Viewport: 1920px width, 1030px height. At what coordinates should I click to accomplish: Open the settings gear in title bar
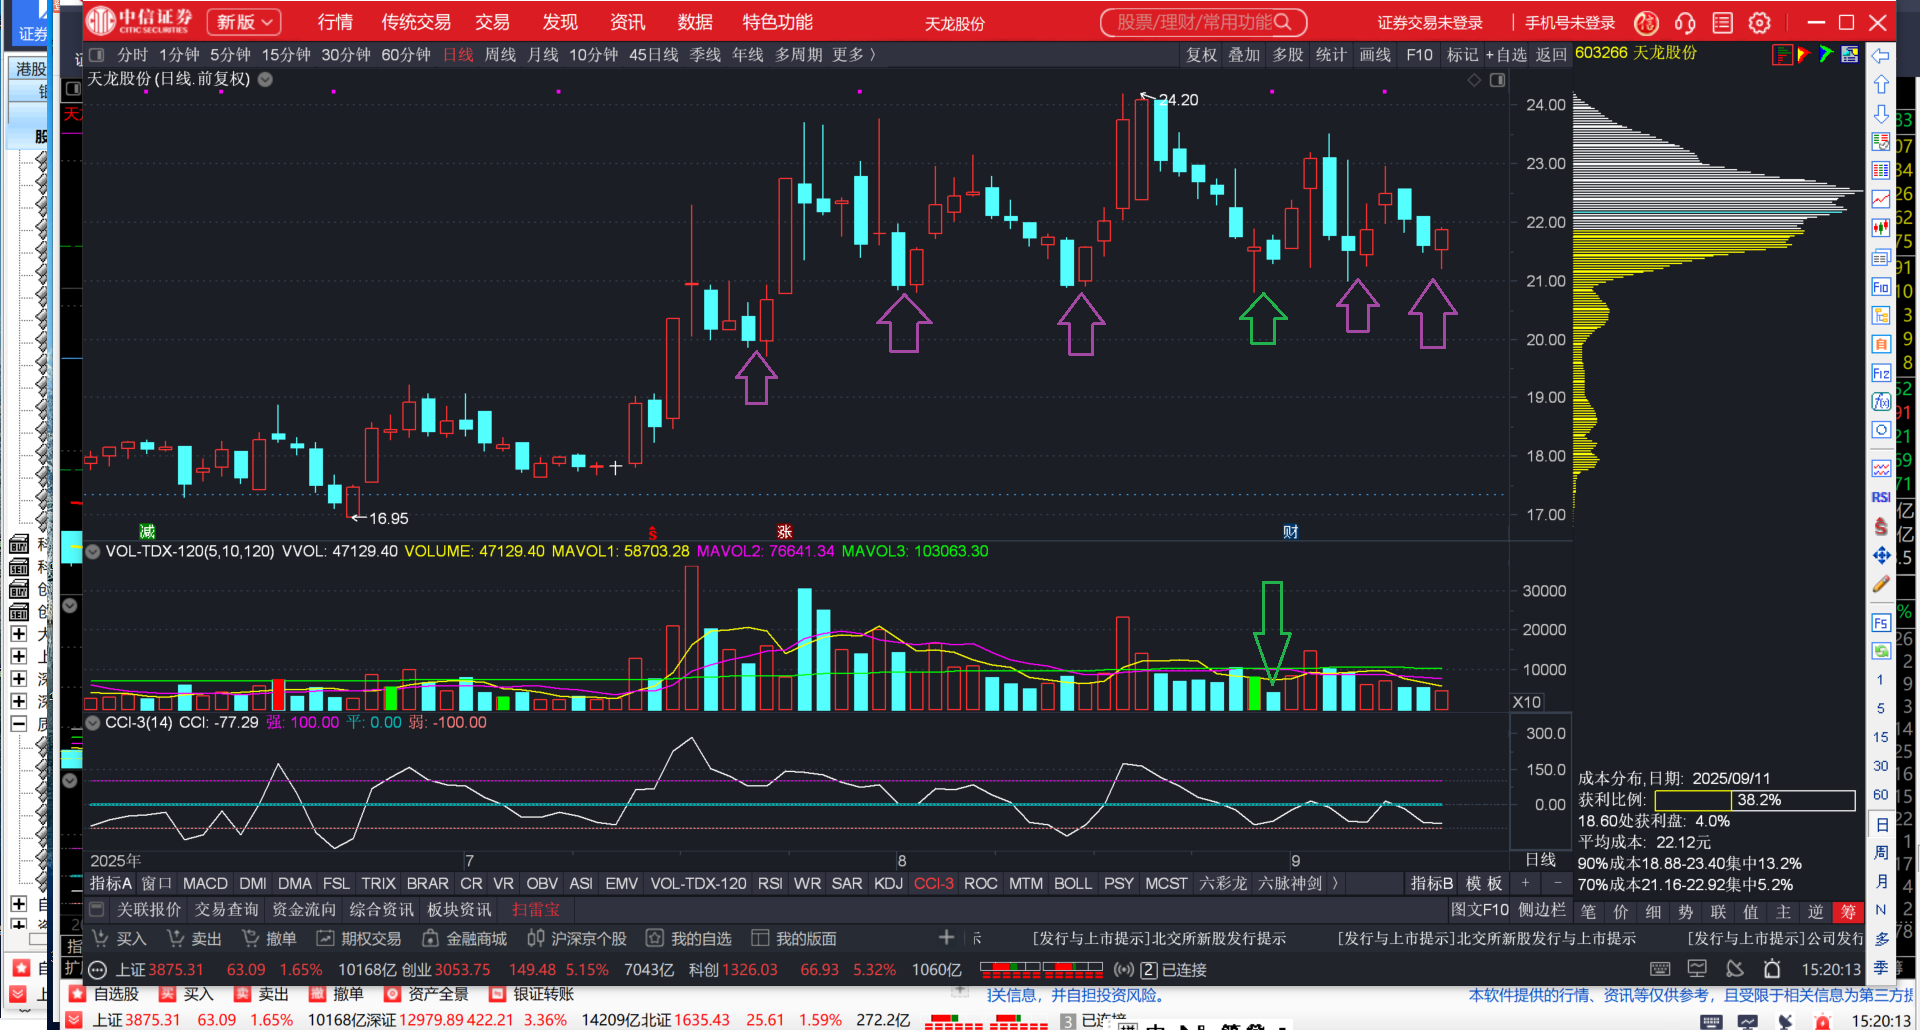point(1760,22)
